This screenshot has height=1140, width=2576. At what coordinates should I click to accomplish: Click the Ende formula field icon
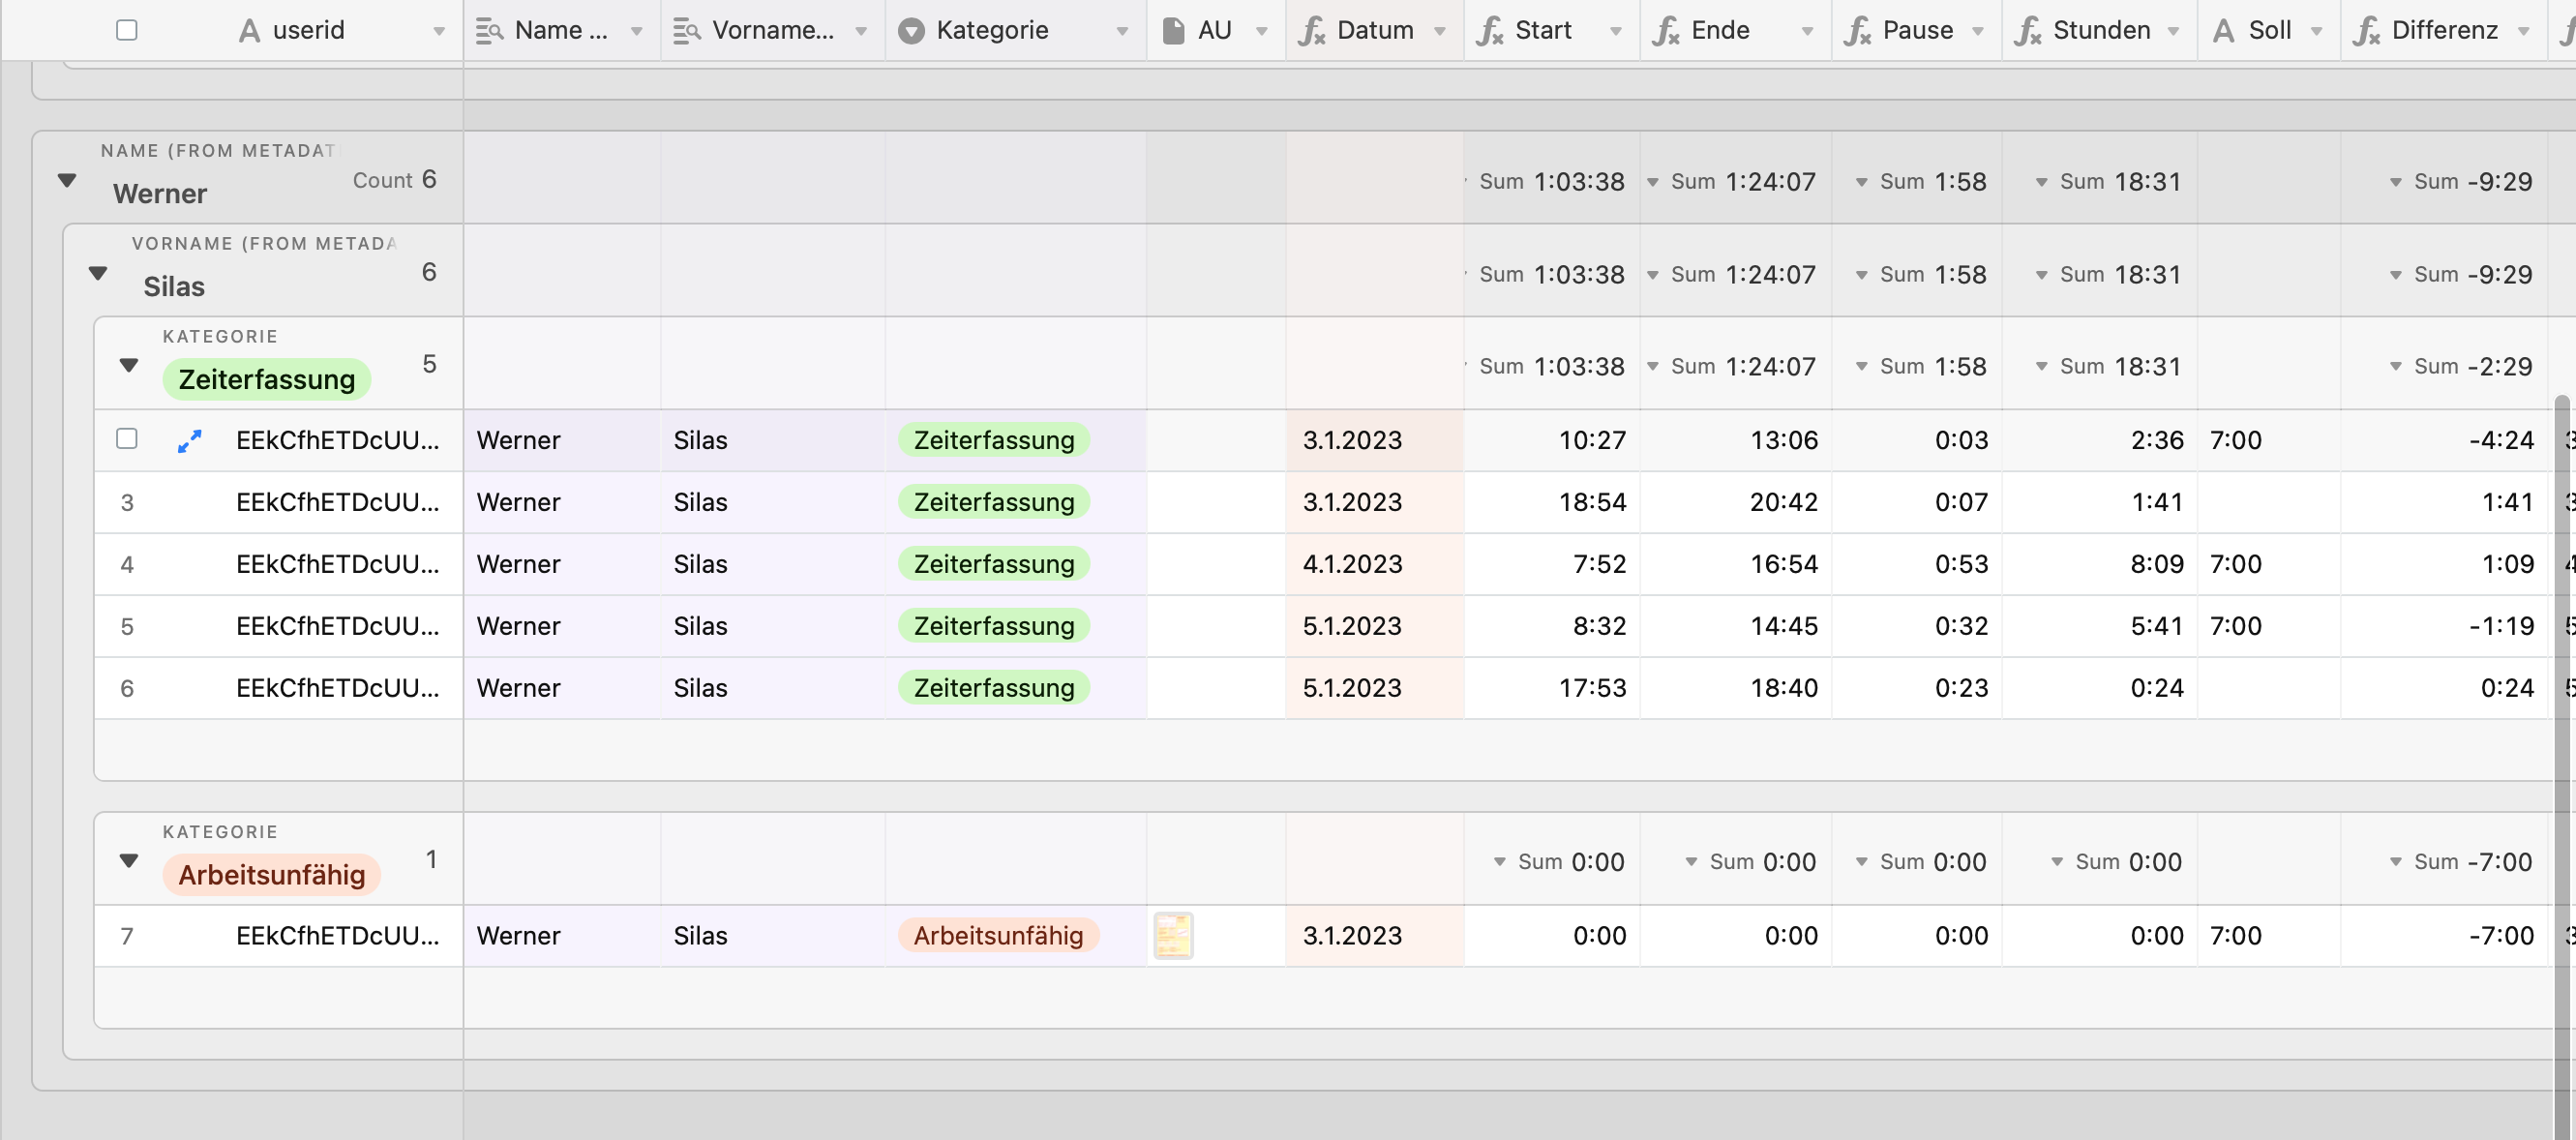point(1666,31)
